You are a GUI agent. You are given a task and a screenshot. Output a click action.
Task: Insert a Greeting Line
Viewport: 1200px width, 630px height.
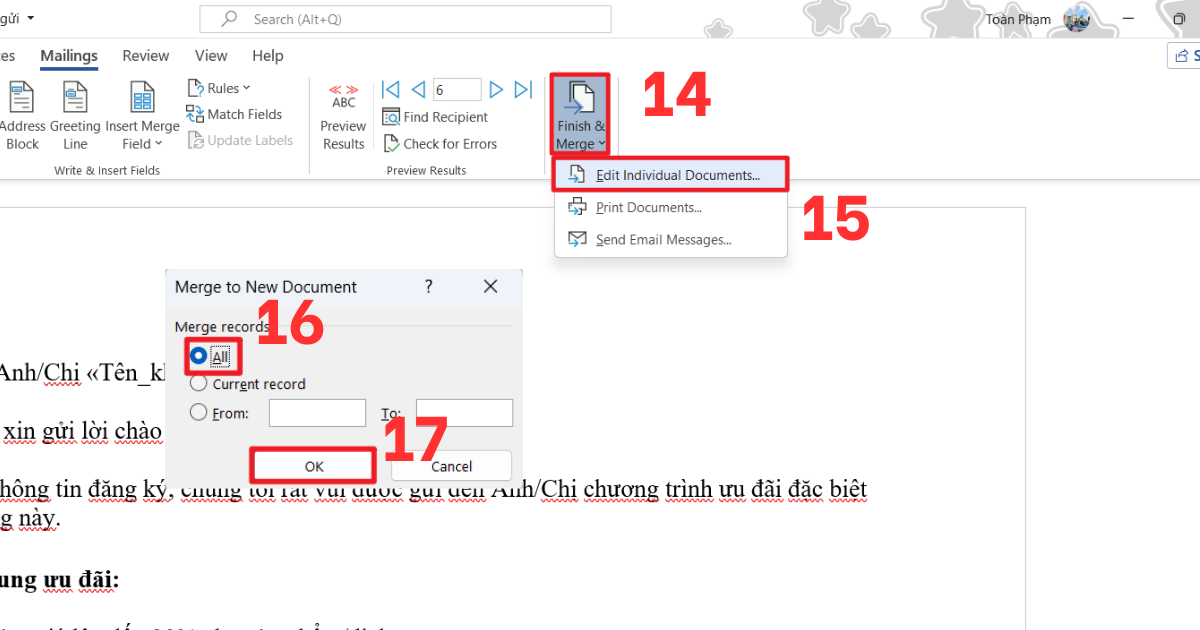tap(75, 116)
